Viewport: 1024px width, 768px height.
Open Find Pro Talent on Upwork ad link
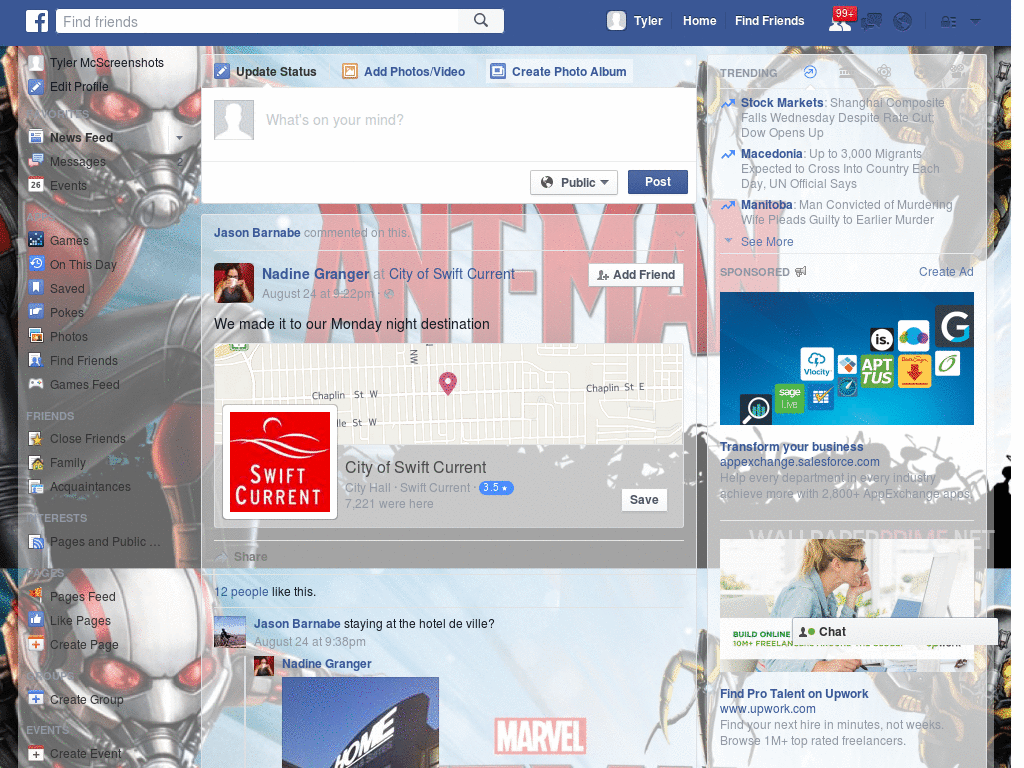click(x=793, y=694)
